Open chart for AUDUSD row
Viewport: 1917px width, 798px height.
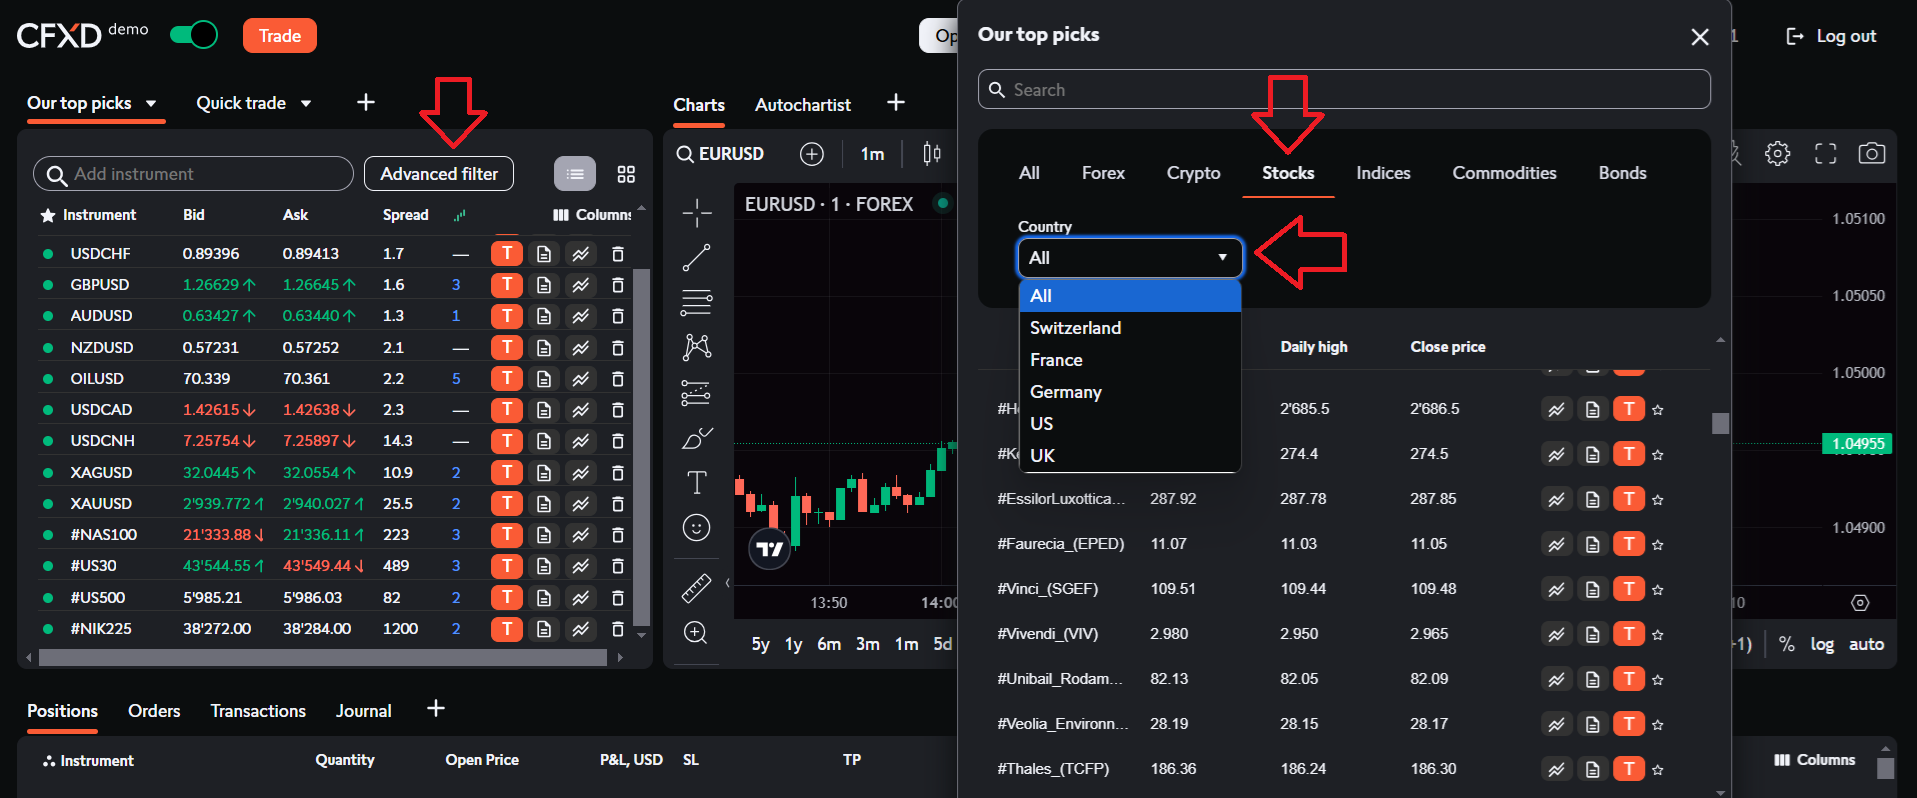581,316
